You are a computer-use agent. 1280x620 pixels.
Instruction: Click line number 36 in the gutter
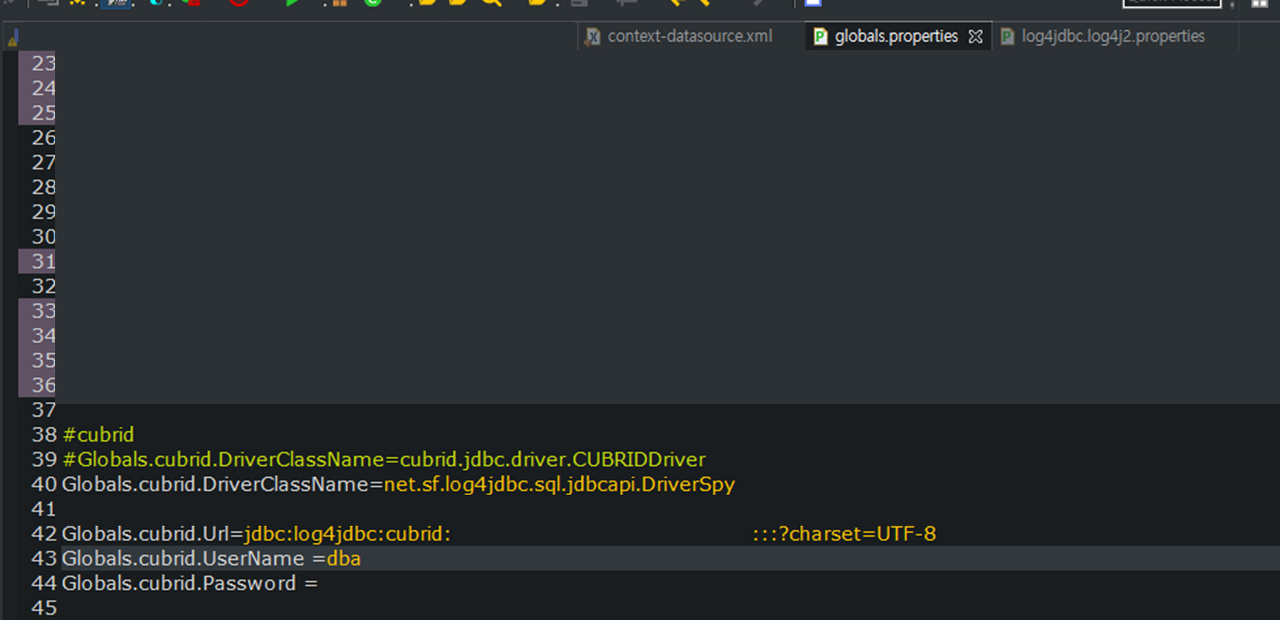(44, 385)
